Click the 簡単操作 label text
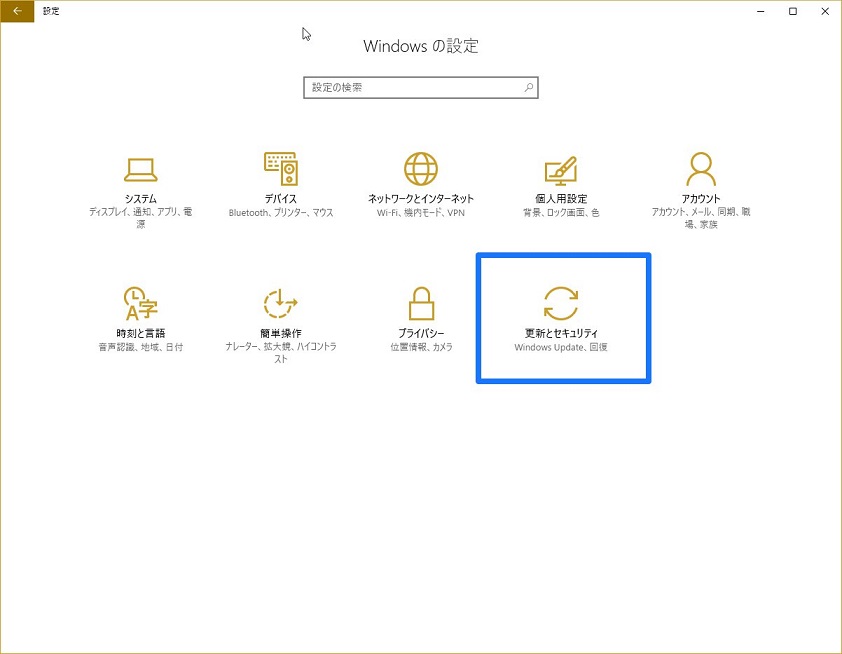This screenshot has height=654, width=842. pos(281,333)
